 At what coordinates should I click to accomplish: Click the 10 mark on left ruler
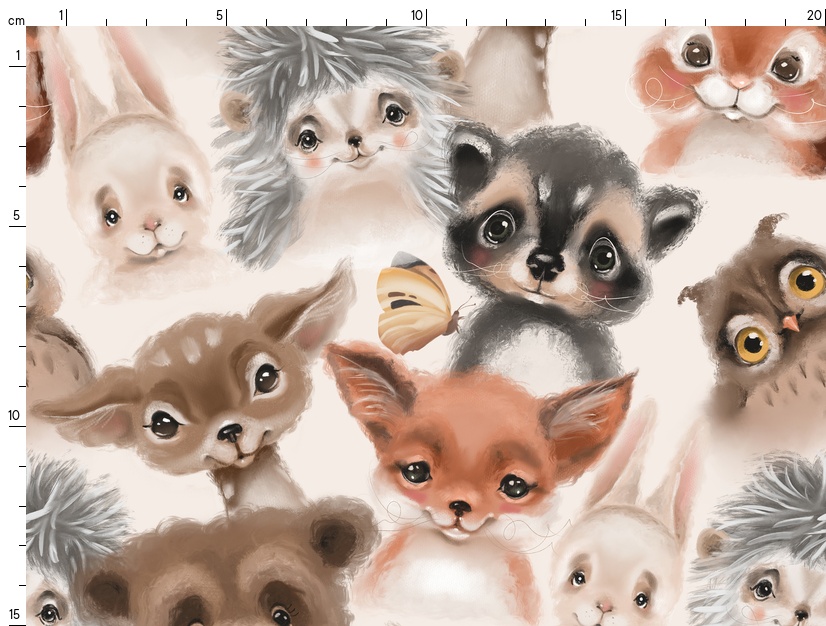click(15, 416)
